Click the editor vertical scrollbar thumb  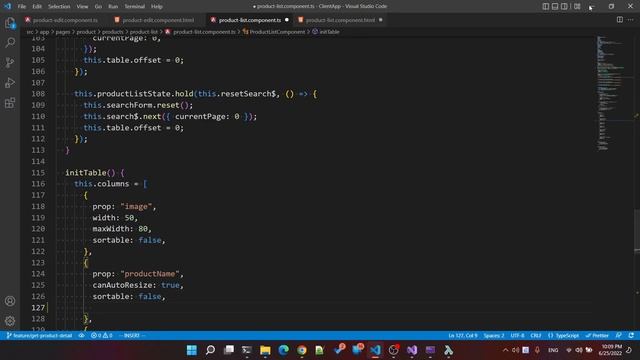click(637, 231)
